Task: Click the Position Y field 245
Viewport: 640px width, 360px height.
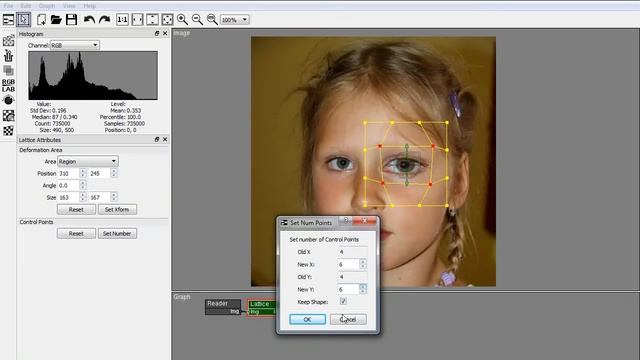Action: [100, 173]
